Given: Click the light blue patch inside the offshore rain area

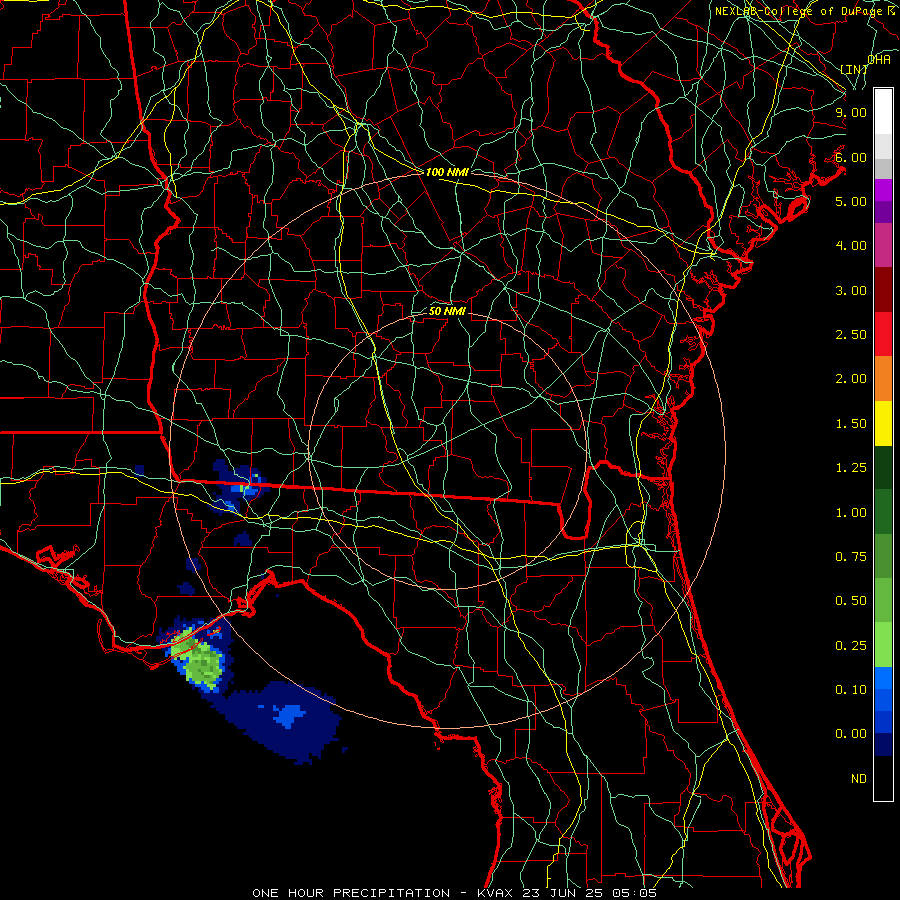Looking at the screenshot, I should [x=290, y=715].
